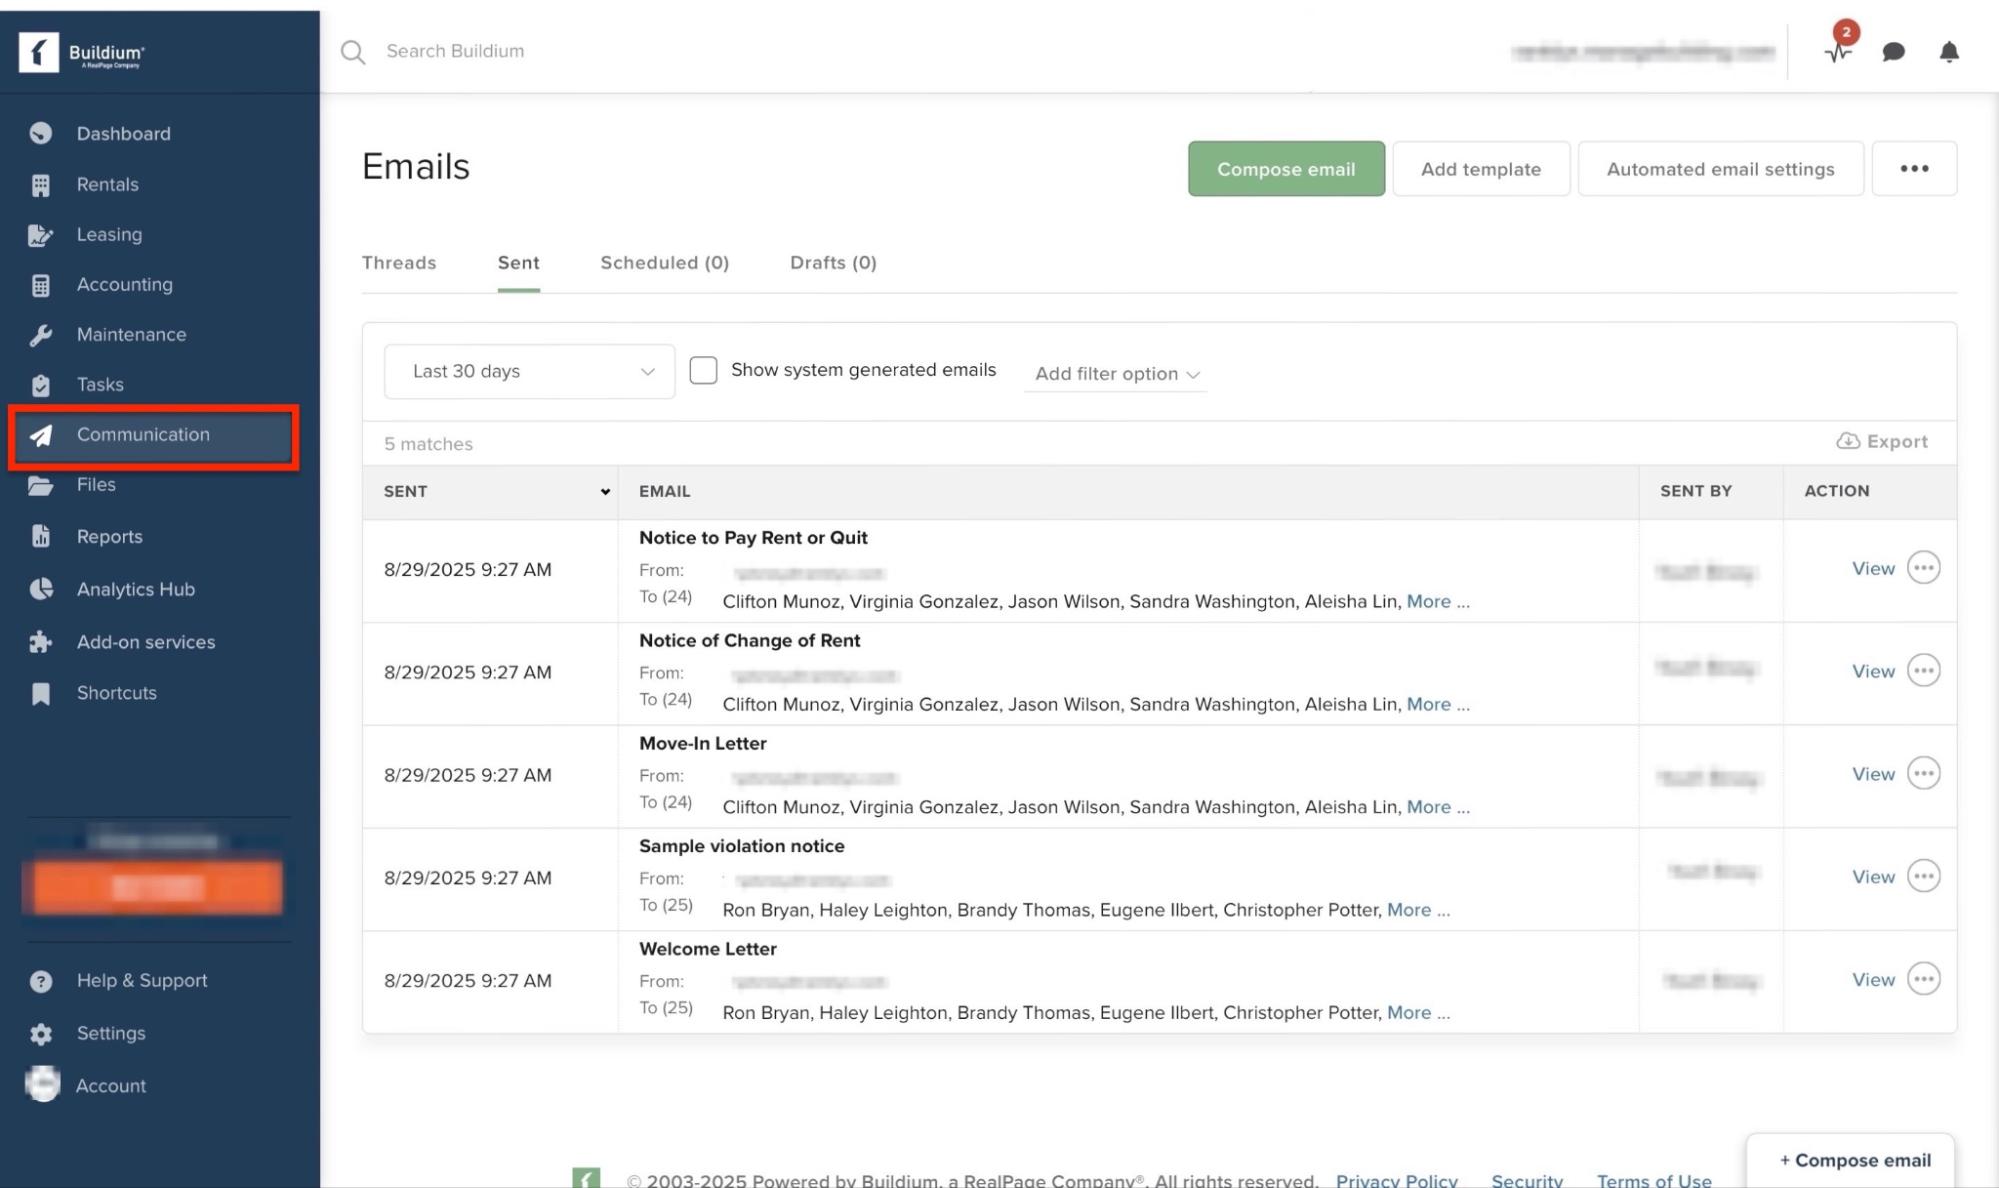
Task: Expand the Add filter option dropdown
Action: (x=1116, y=374)
